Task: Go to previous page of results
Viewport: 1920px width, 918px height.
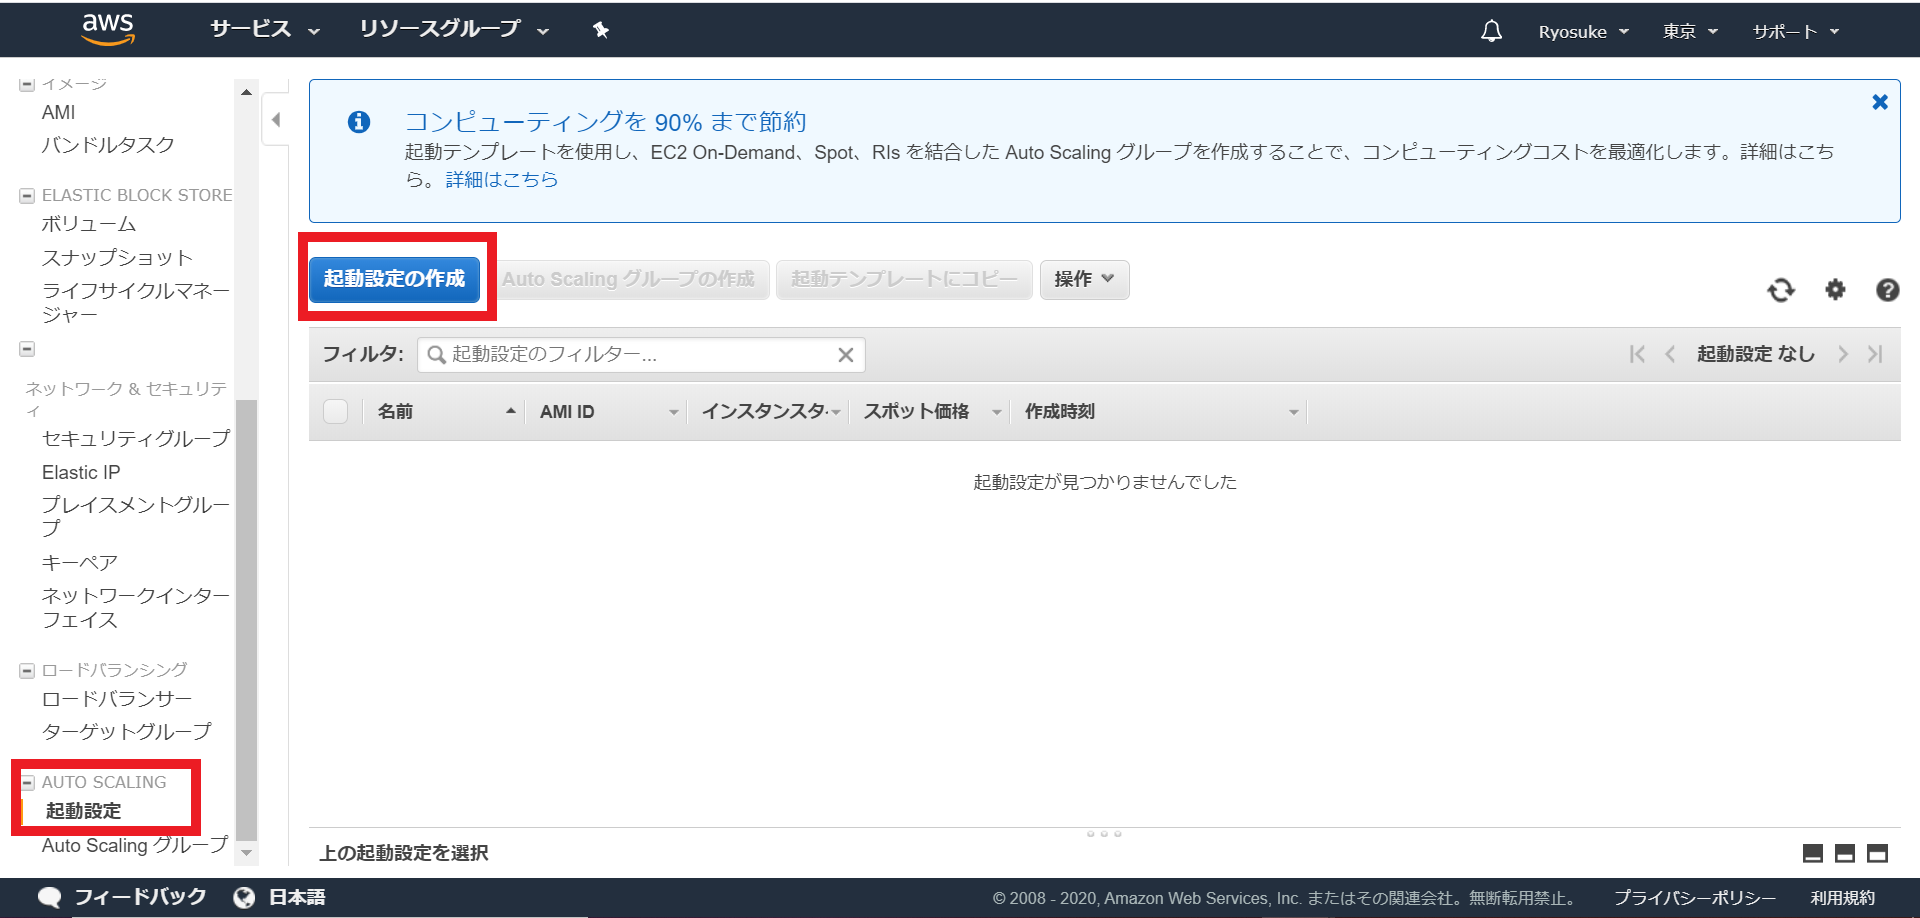Action: pos(1670,354)
